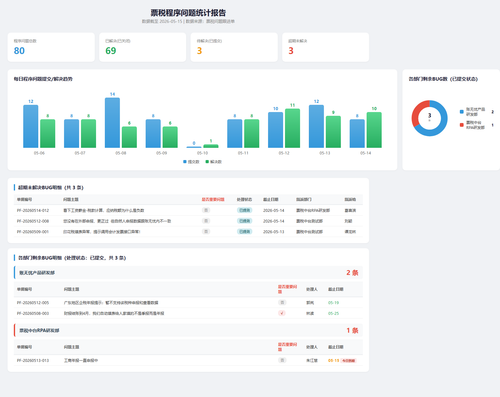
Task: Click the red checkmark tag in row PF-20260508-003
Action: pyautogui.click(x=282, y=313)
